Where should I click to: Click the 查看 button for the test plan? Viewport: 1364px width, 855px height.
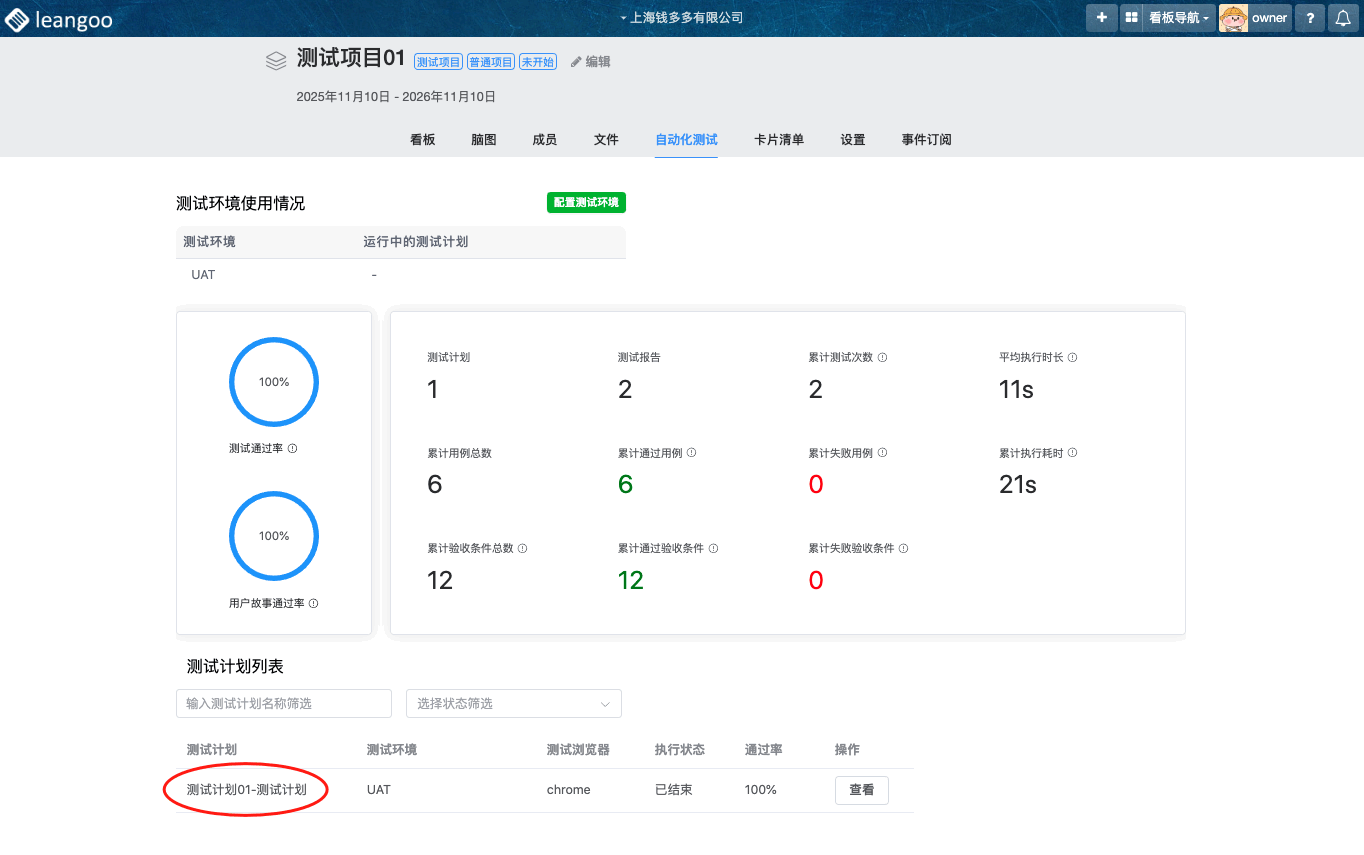pos(861,790)
